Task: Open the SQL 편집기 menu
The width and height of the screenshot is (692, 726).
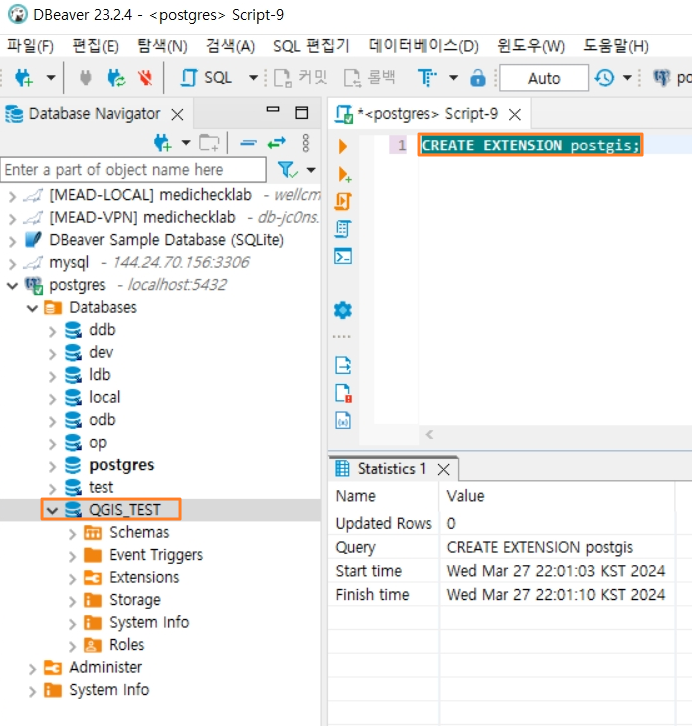Action: pyautogui.click(x=311, y=46)
